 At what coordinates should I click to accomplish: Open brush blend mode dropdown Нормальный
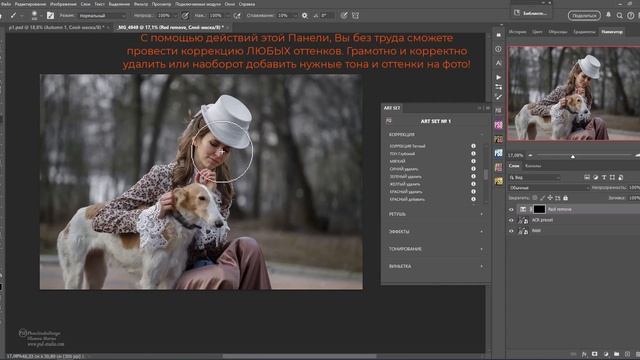click(x=102, y=16)
